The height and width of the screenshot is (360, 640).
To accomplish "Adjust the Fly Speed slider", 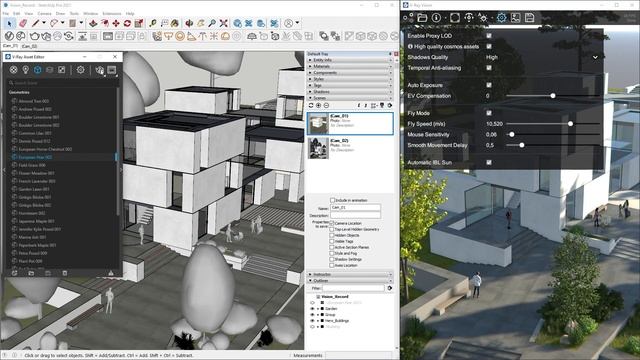I will pyautogui.click(x=553, y=123).
